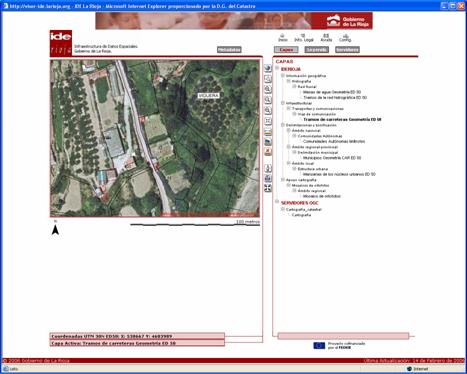
Task: Click the Metadatos button
Action: [x=229, y=50]
